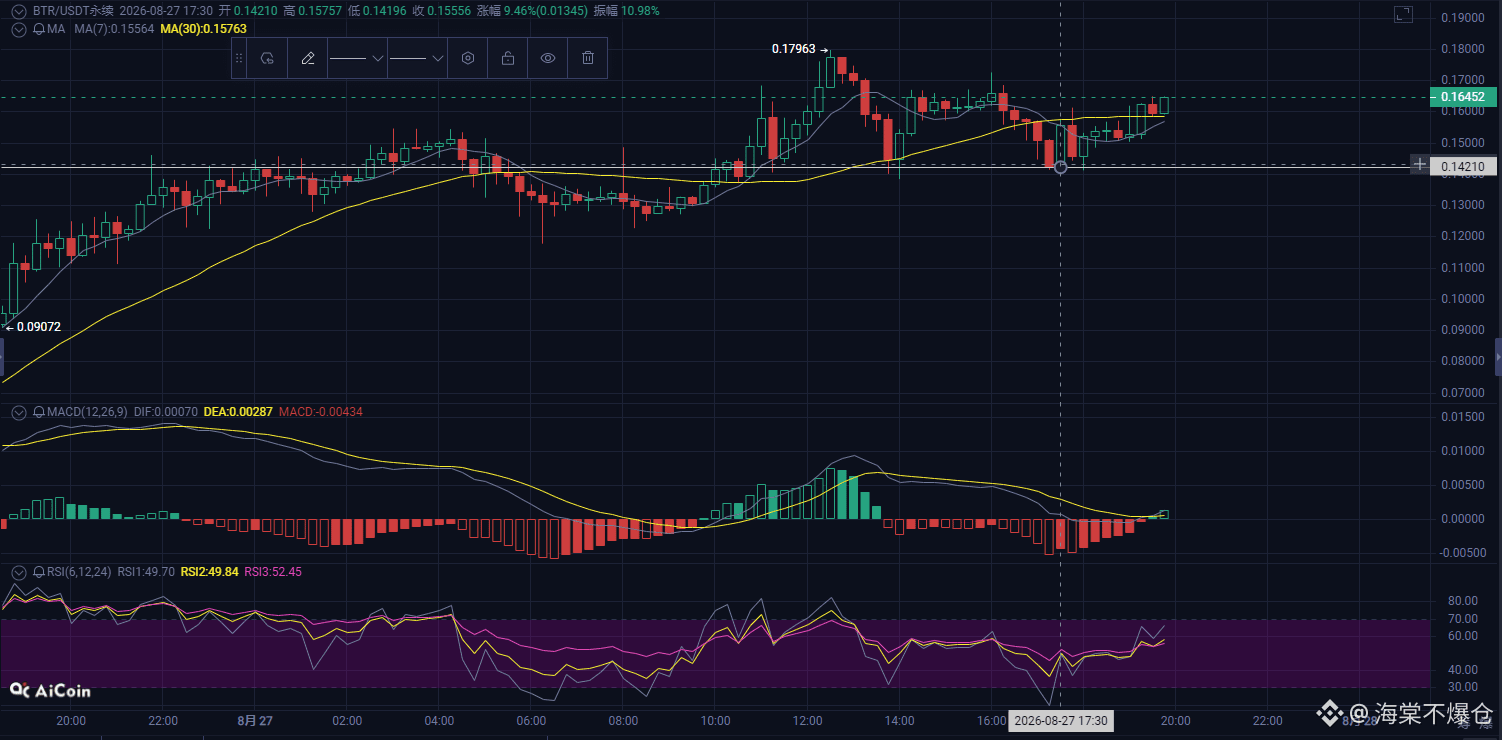The width and height of the screenshot is (1502, 740).
Task: Grab the drawing toolbar drag handle
Action: click(x=238, y=59)
